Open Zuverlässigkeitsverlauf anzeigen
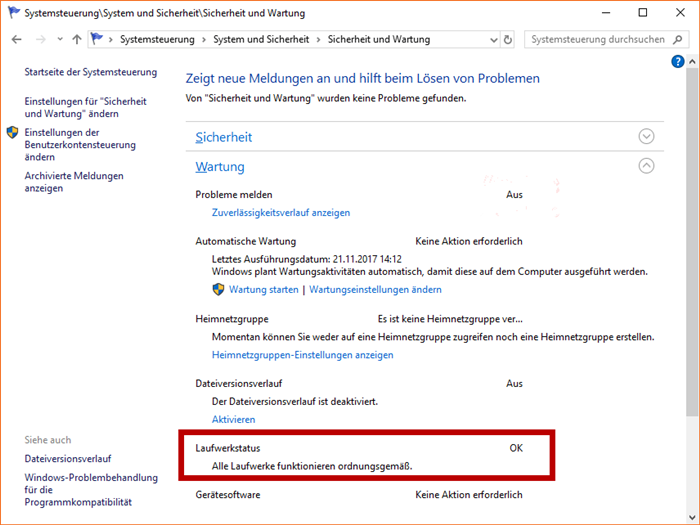The height and width of the screenshot is (525, 700). click(281, 212)
